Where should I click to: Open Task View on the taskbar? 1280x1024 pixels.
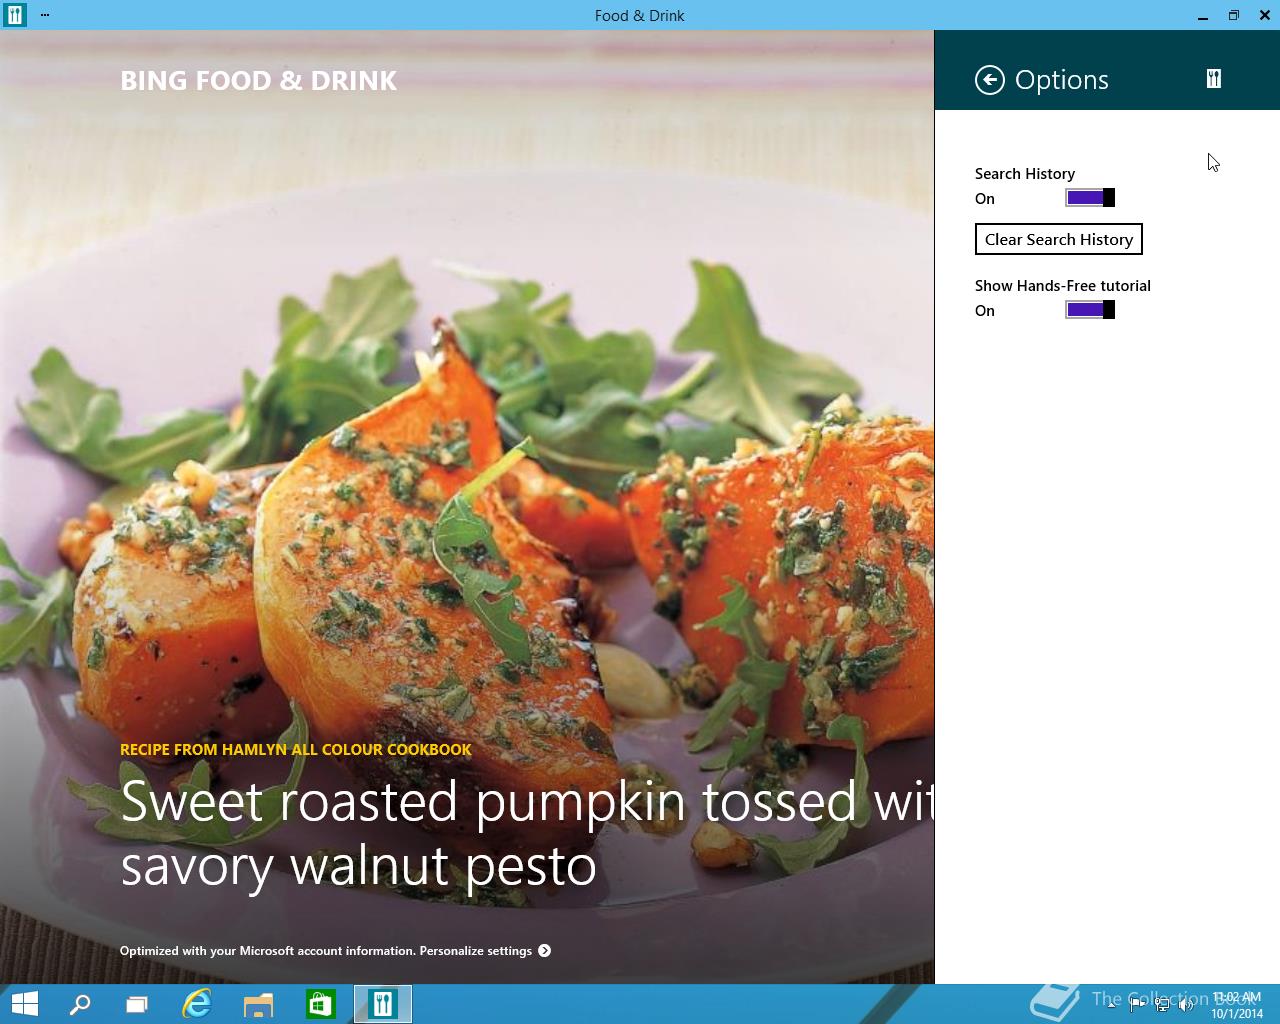[137, 1004]
